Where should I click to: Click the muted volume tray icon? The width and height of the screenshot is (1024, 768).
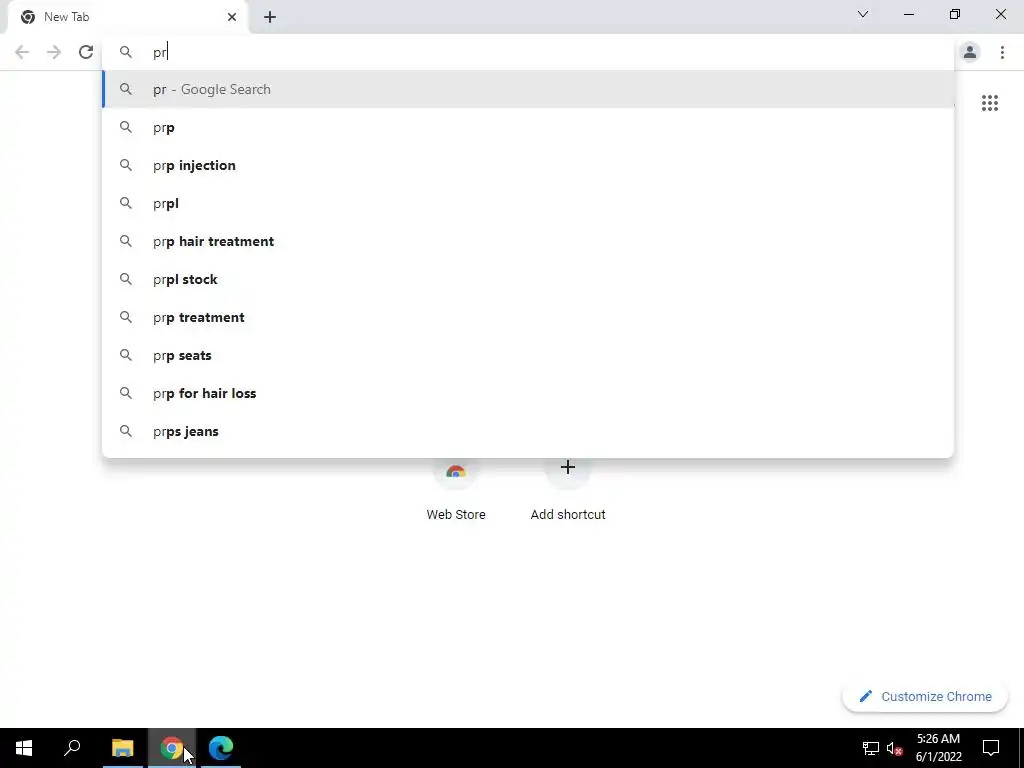895,748
